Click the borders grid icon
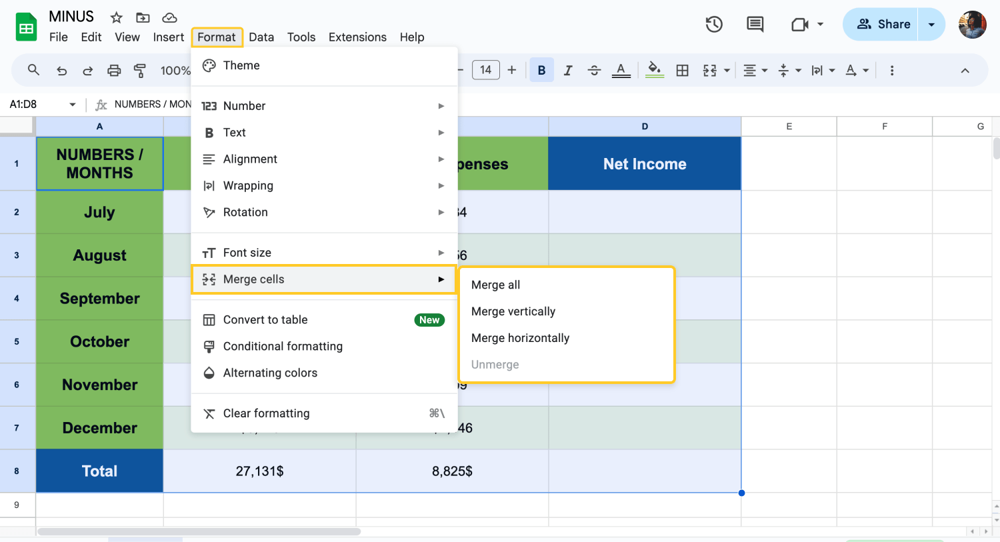Viewport: 1000px width, 542px height. (x=682, y=71)
